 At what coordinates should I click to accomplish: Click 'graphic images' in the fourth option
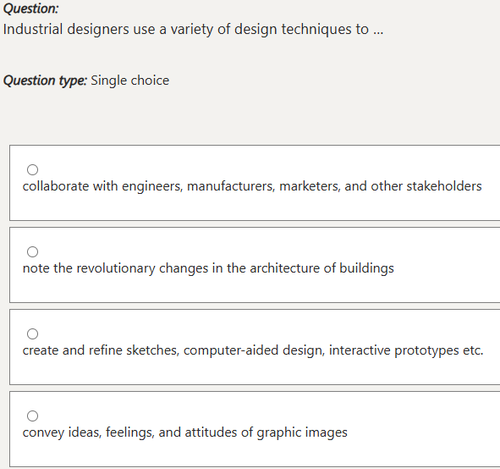pos(302,432)
